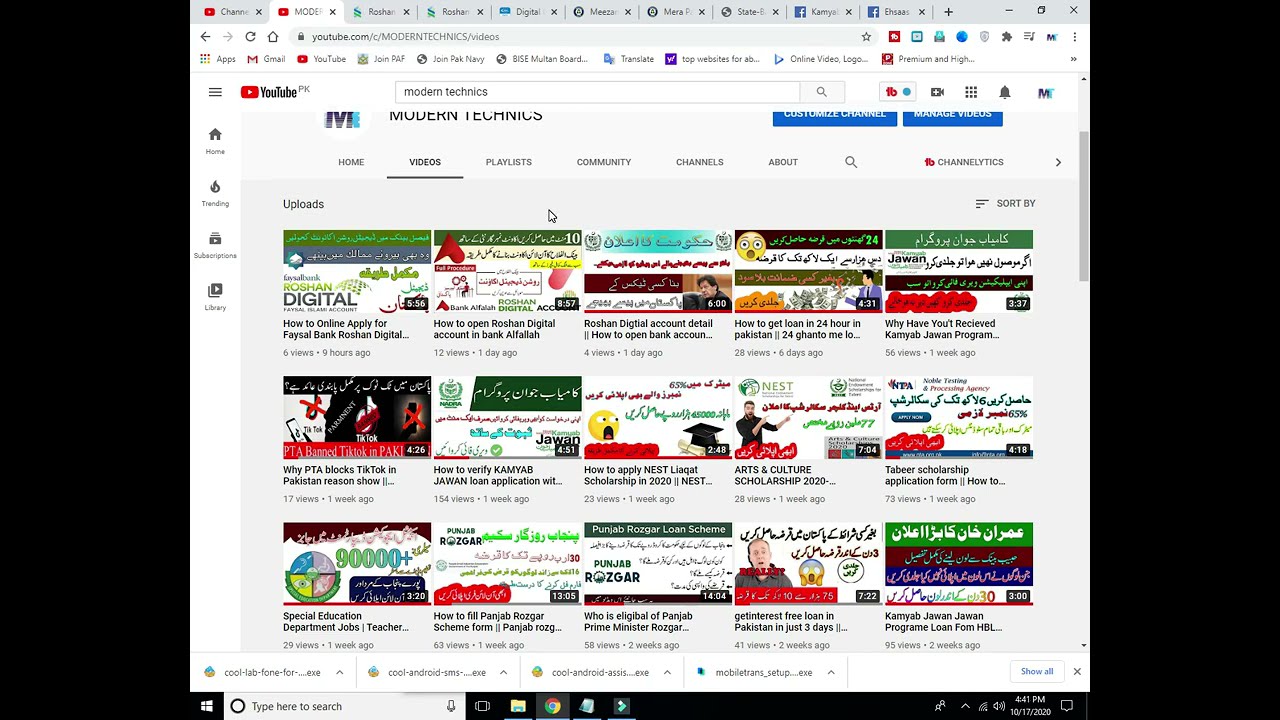The image size is (1280, 720).
Task: Click the Customize Channel button
Action: [835, 114]
